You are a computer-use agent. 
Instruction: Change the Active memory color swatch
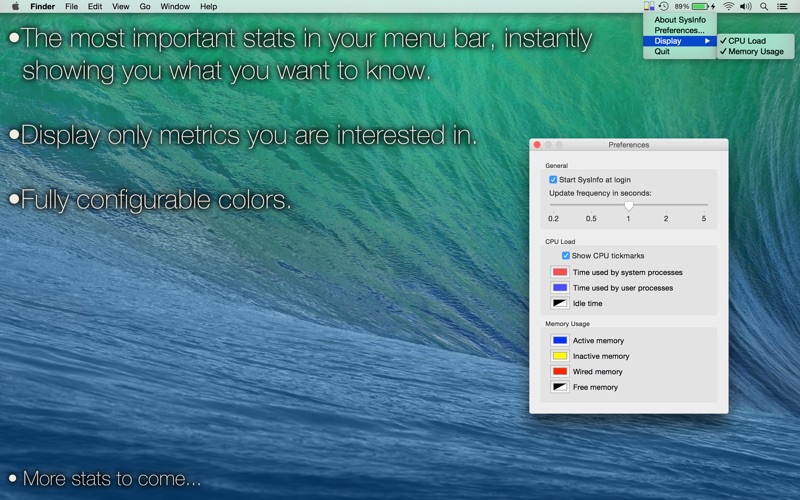[x=560, y=340]
